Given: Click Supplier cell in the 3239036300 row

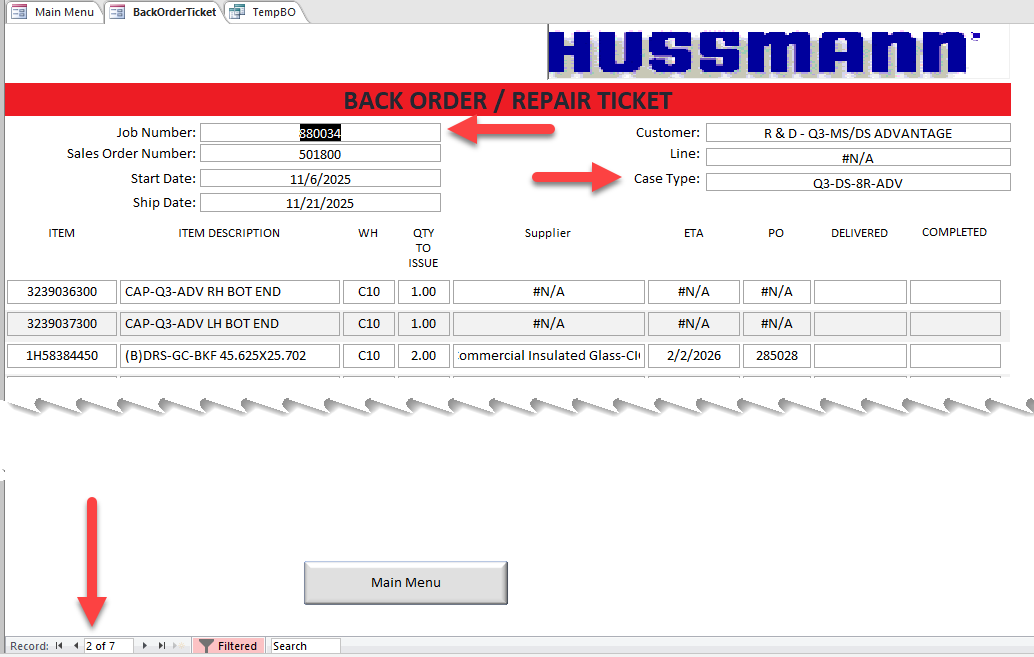Looking at the screenshot, I should [549, 292].
